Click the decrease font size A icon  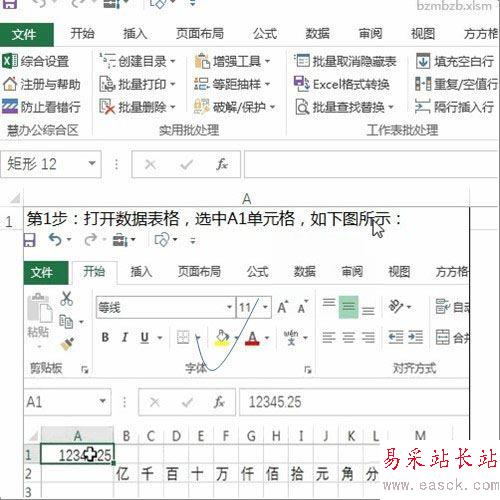[x=302, y=307]
